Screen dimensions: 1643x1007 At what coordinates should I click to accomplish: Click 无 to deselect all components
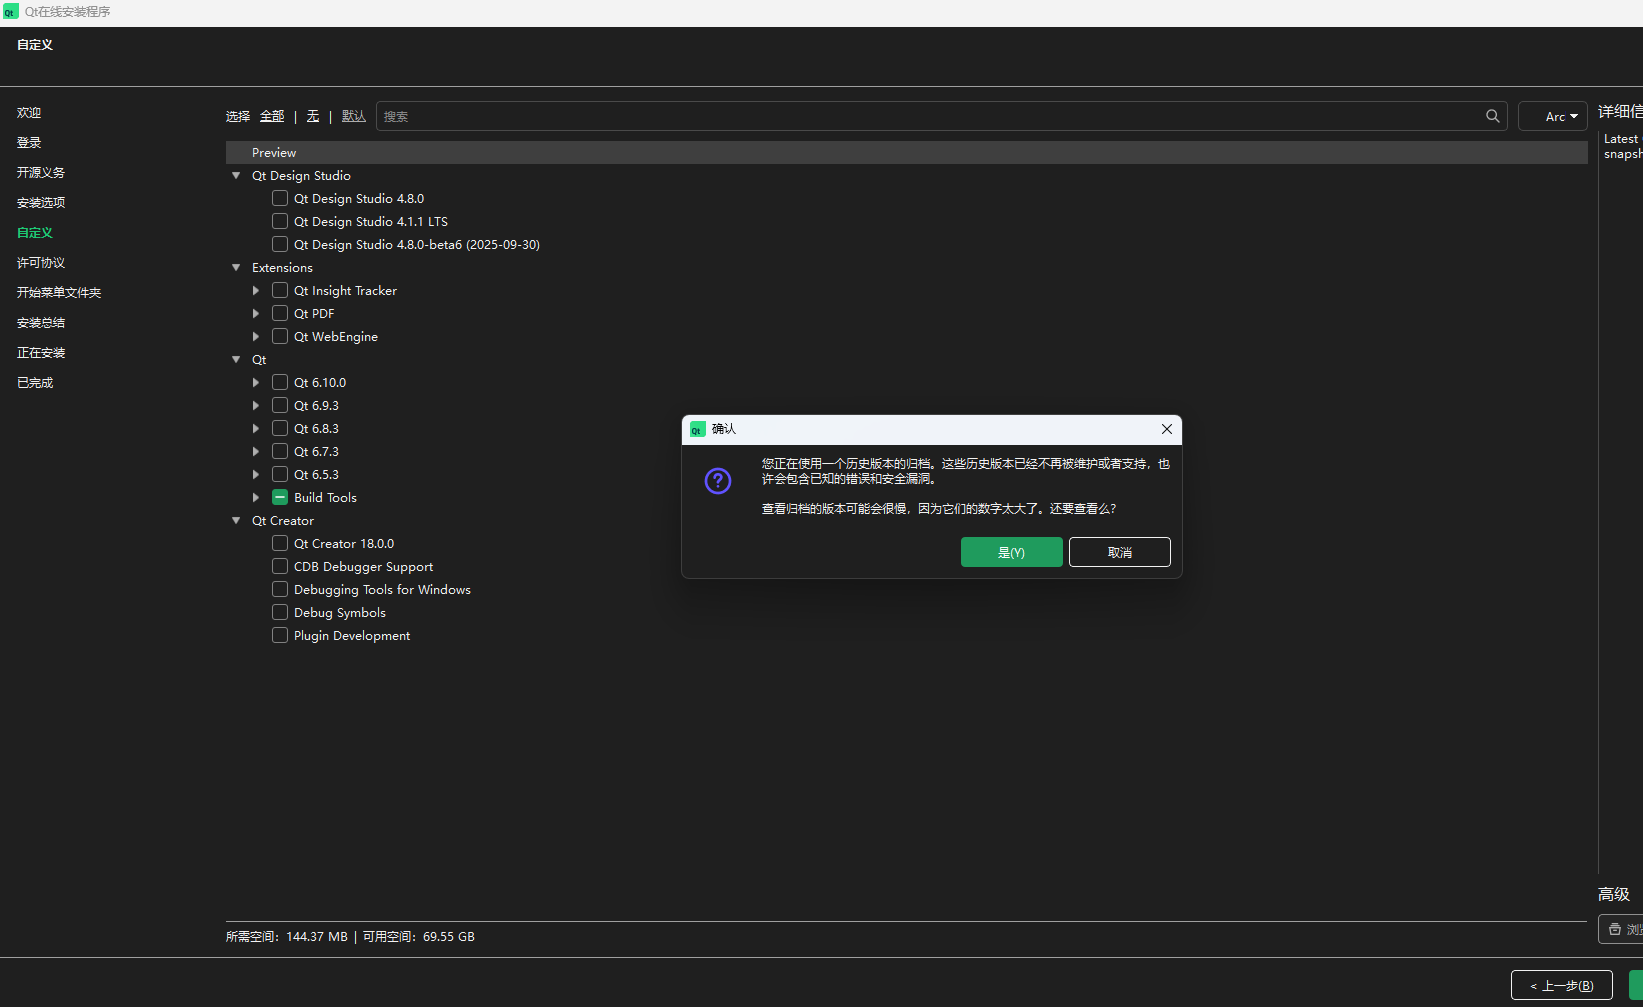click(313, 116)
